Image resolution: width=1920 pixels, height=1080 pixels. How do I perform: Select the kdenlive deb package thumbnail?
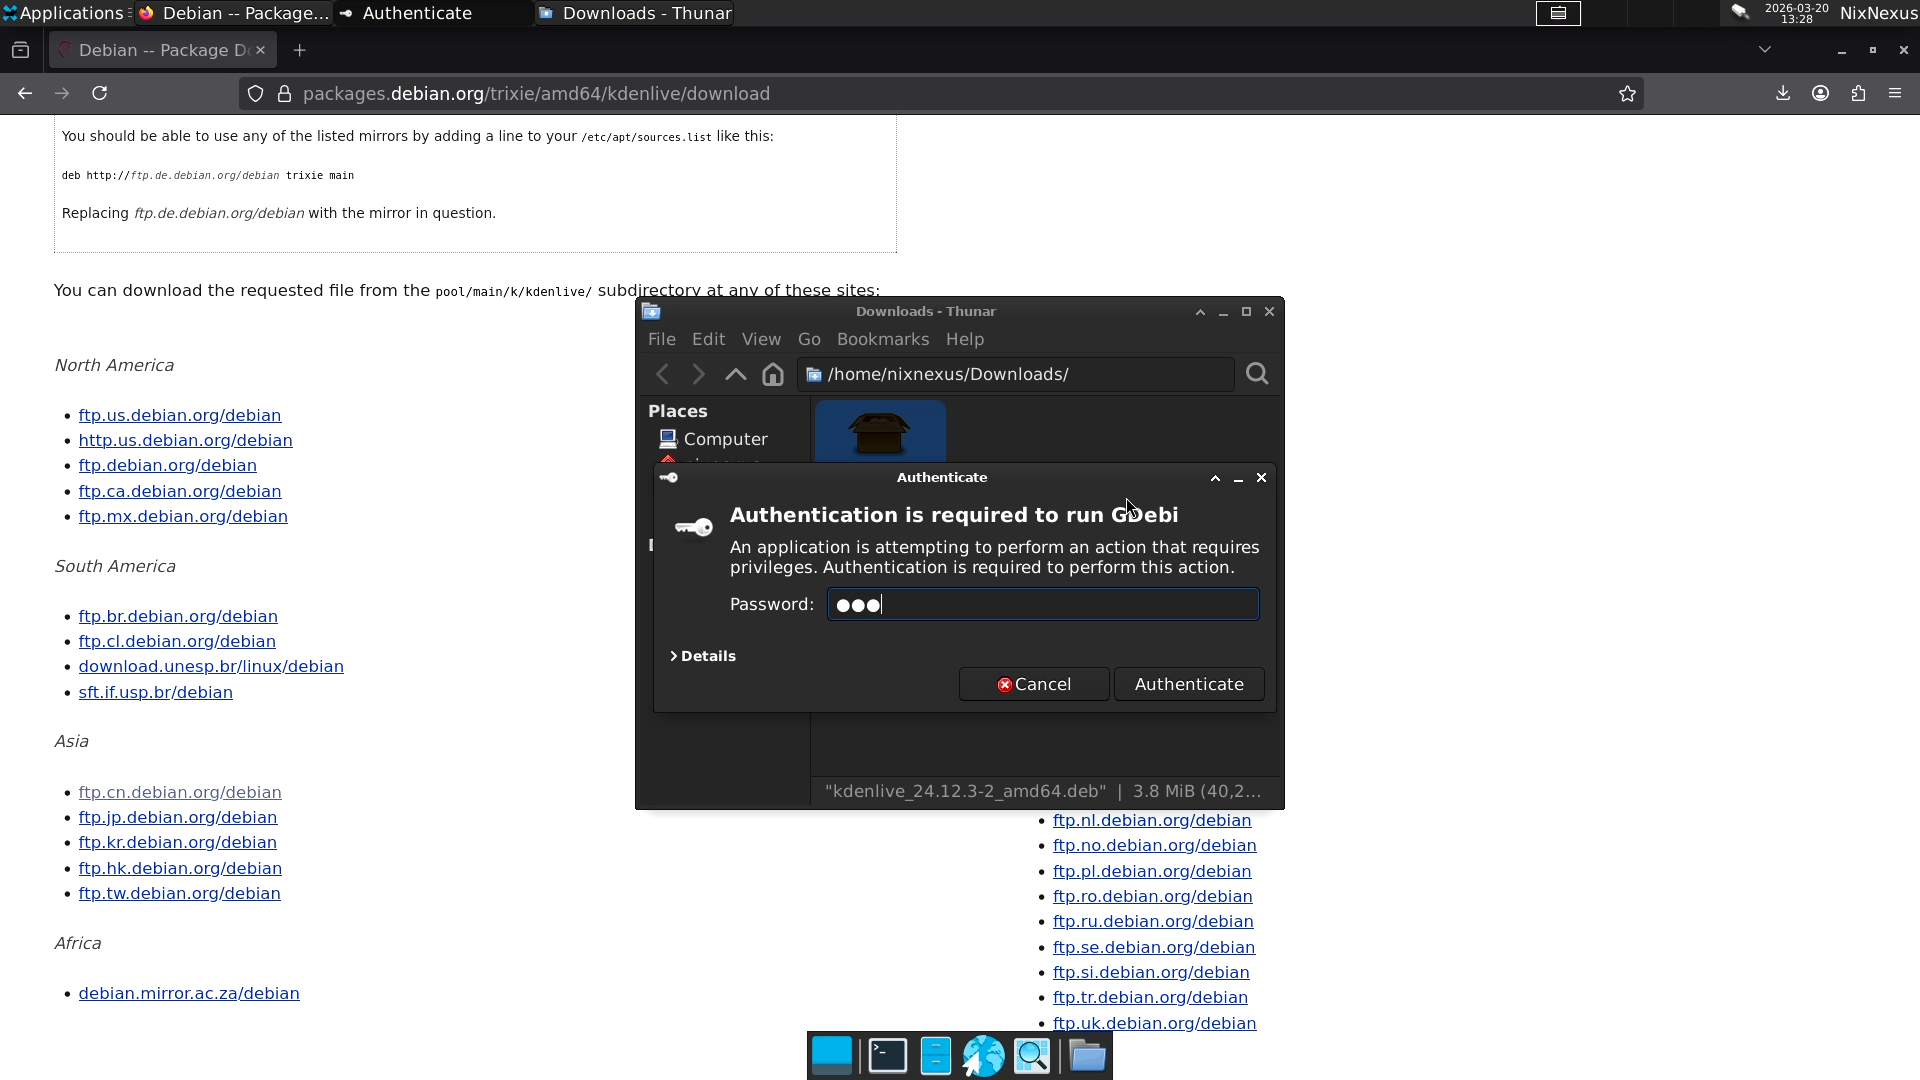(880, 432)
